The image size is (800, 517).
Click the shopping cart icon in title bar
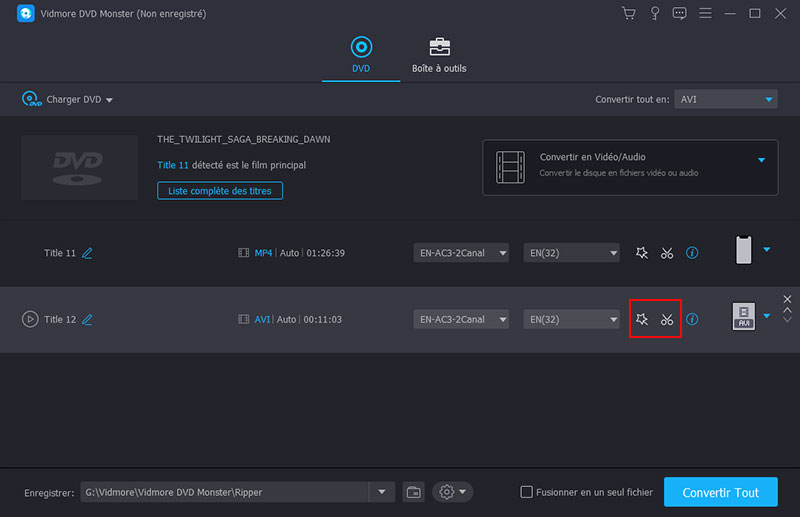(628, 13)
